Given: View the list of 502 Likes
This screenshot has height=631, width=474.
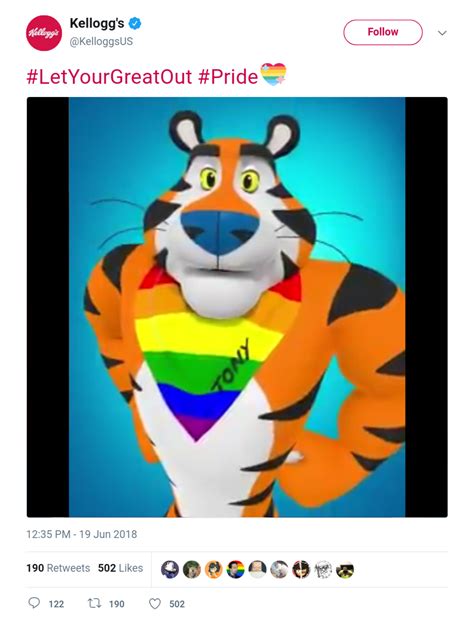Looking at the screenshot, I should pyautogui.click(x=121, y=568).
